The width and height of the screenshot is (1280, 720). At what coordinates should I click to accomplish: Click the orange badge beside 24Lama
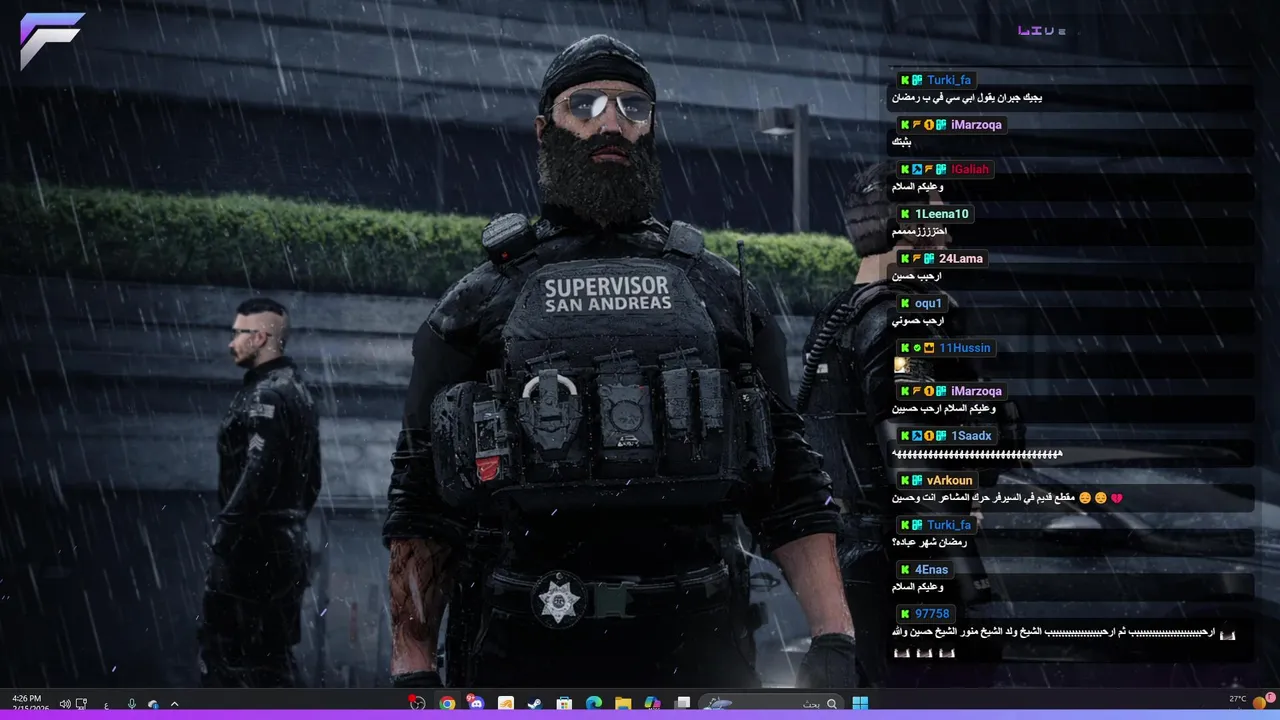[x=917, y=258]
